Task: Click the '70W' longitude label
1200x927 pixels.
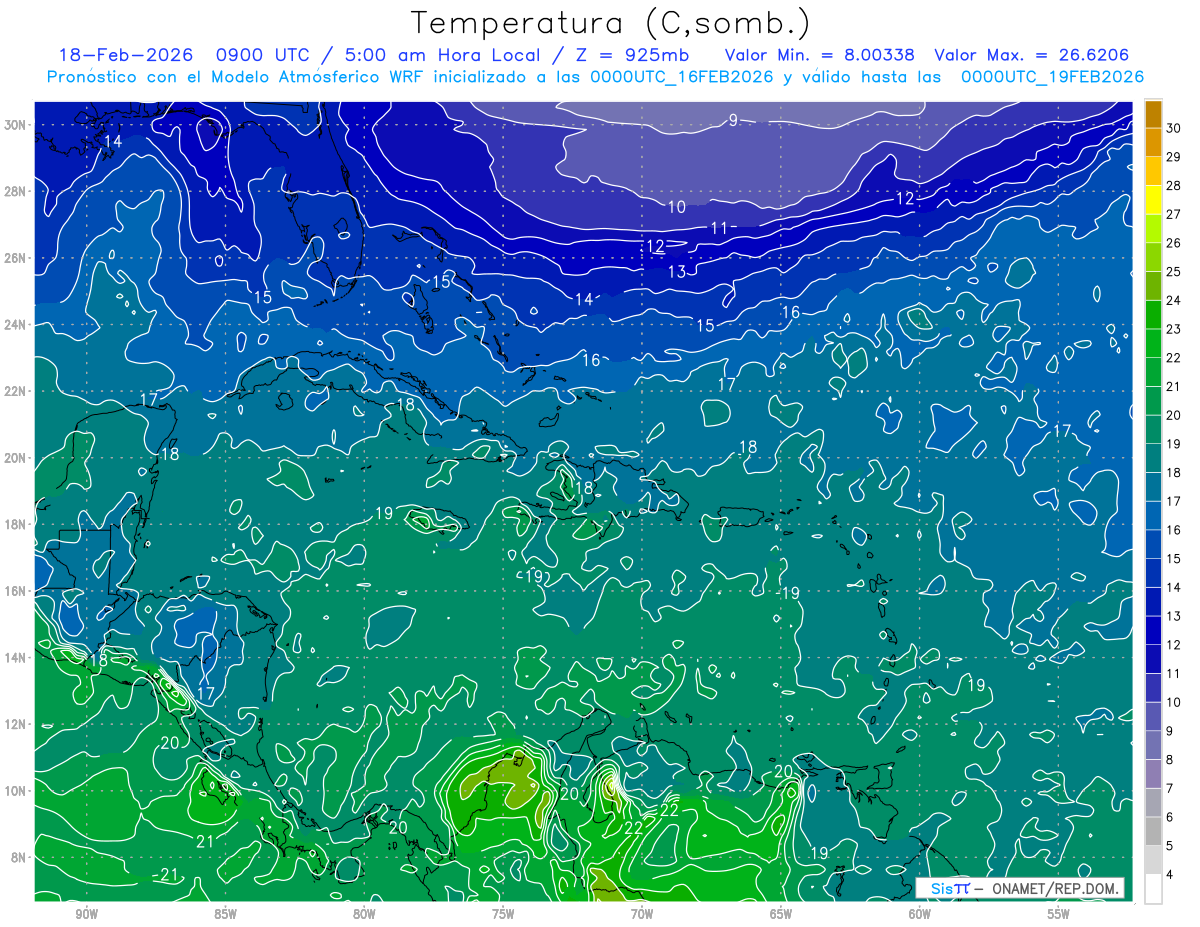Action: (642, 914)
